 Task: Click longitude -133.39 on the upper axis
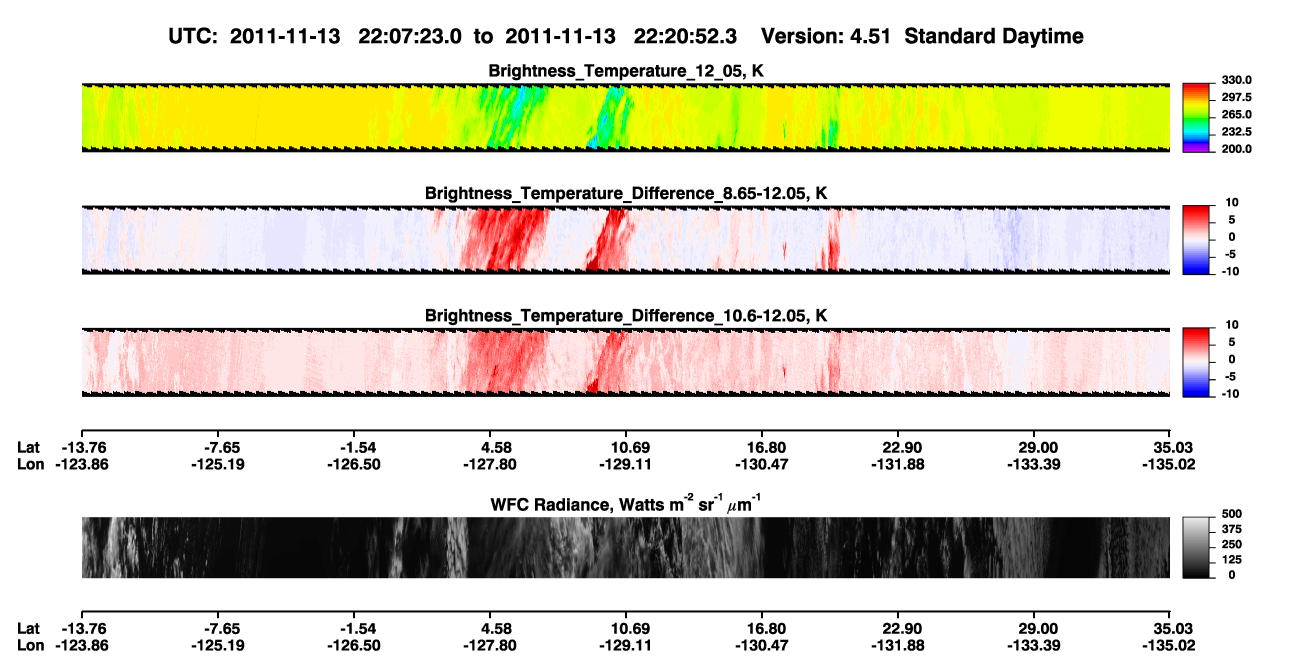coord(1034,463)
